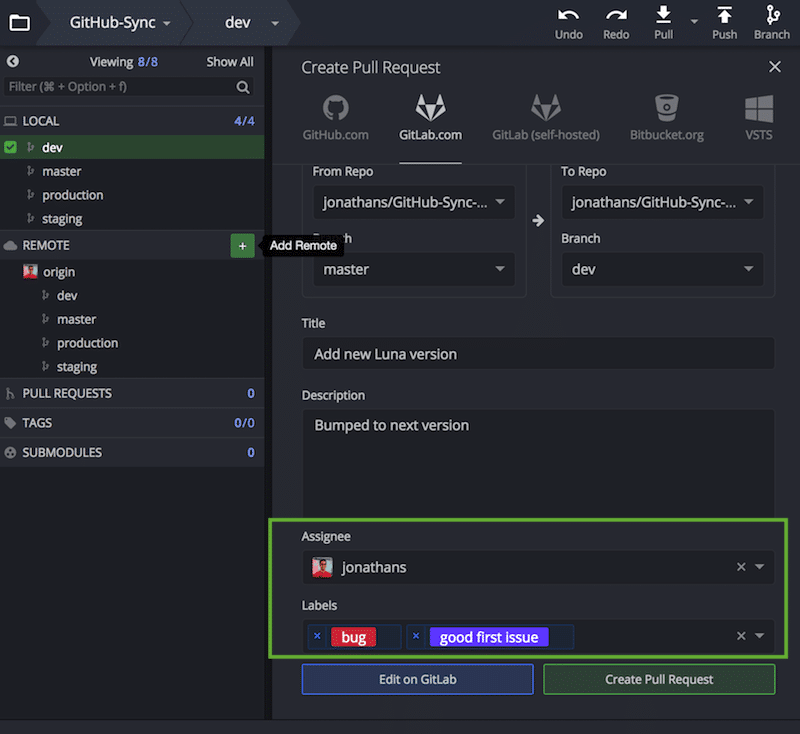
Task: Create a new branch via Branch icon
Action: coord(772,23)
